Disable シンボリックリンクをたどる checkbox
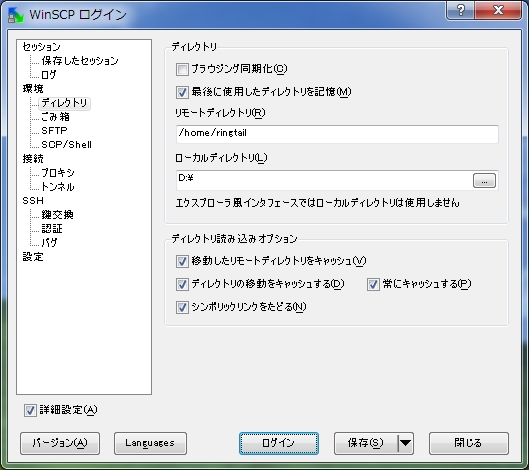529x470 pixels. tap(182, 307)
